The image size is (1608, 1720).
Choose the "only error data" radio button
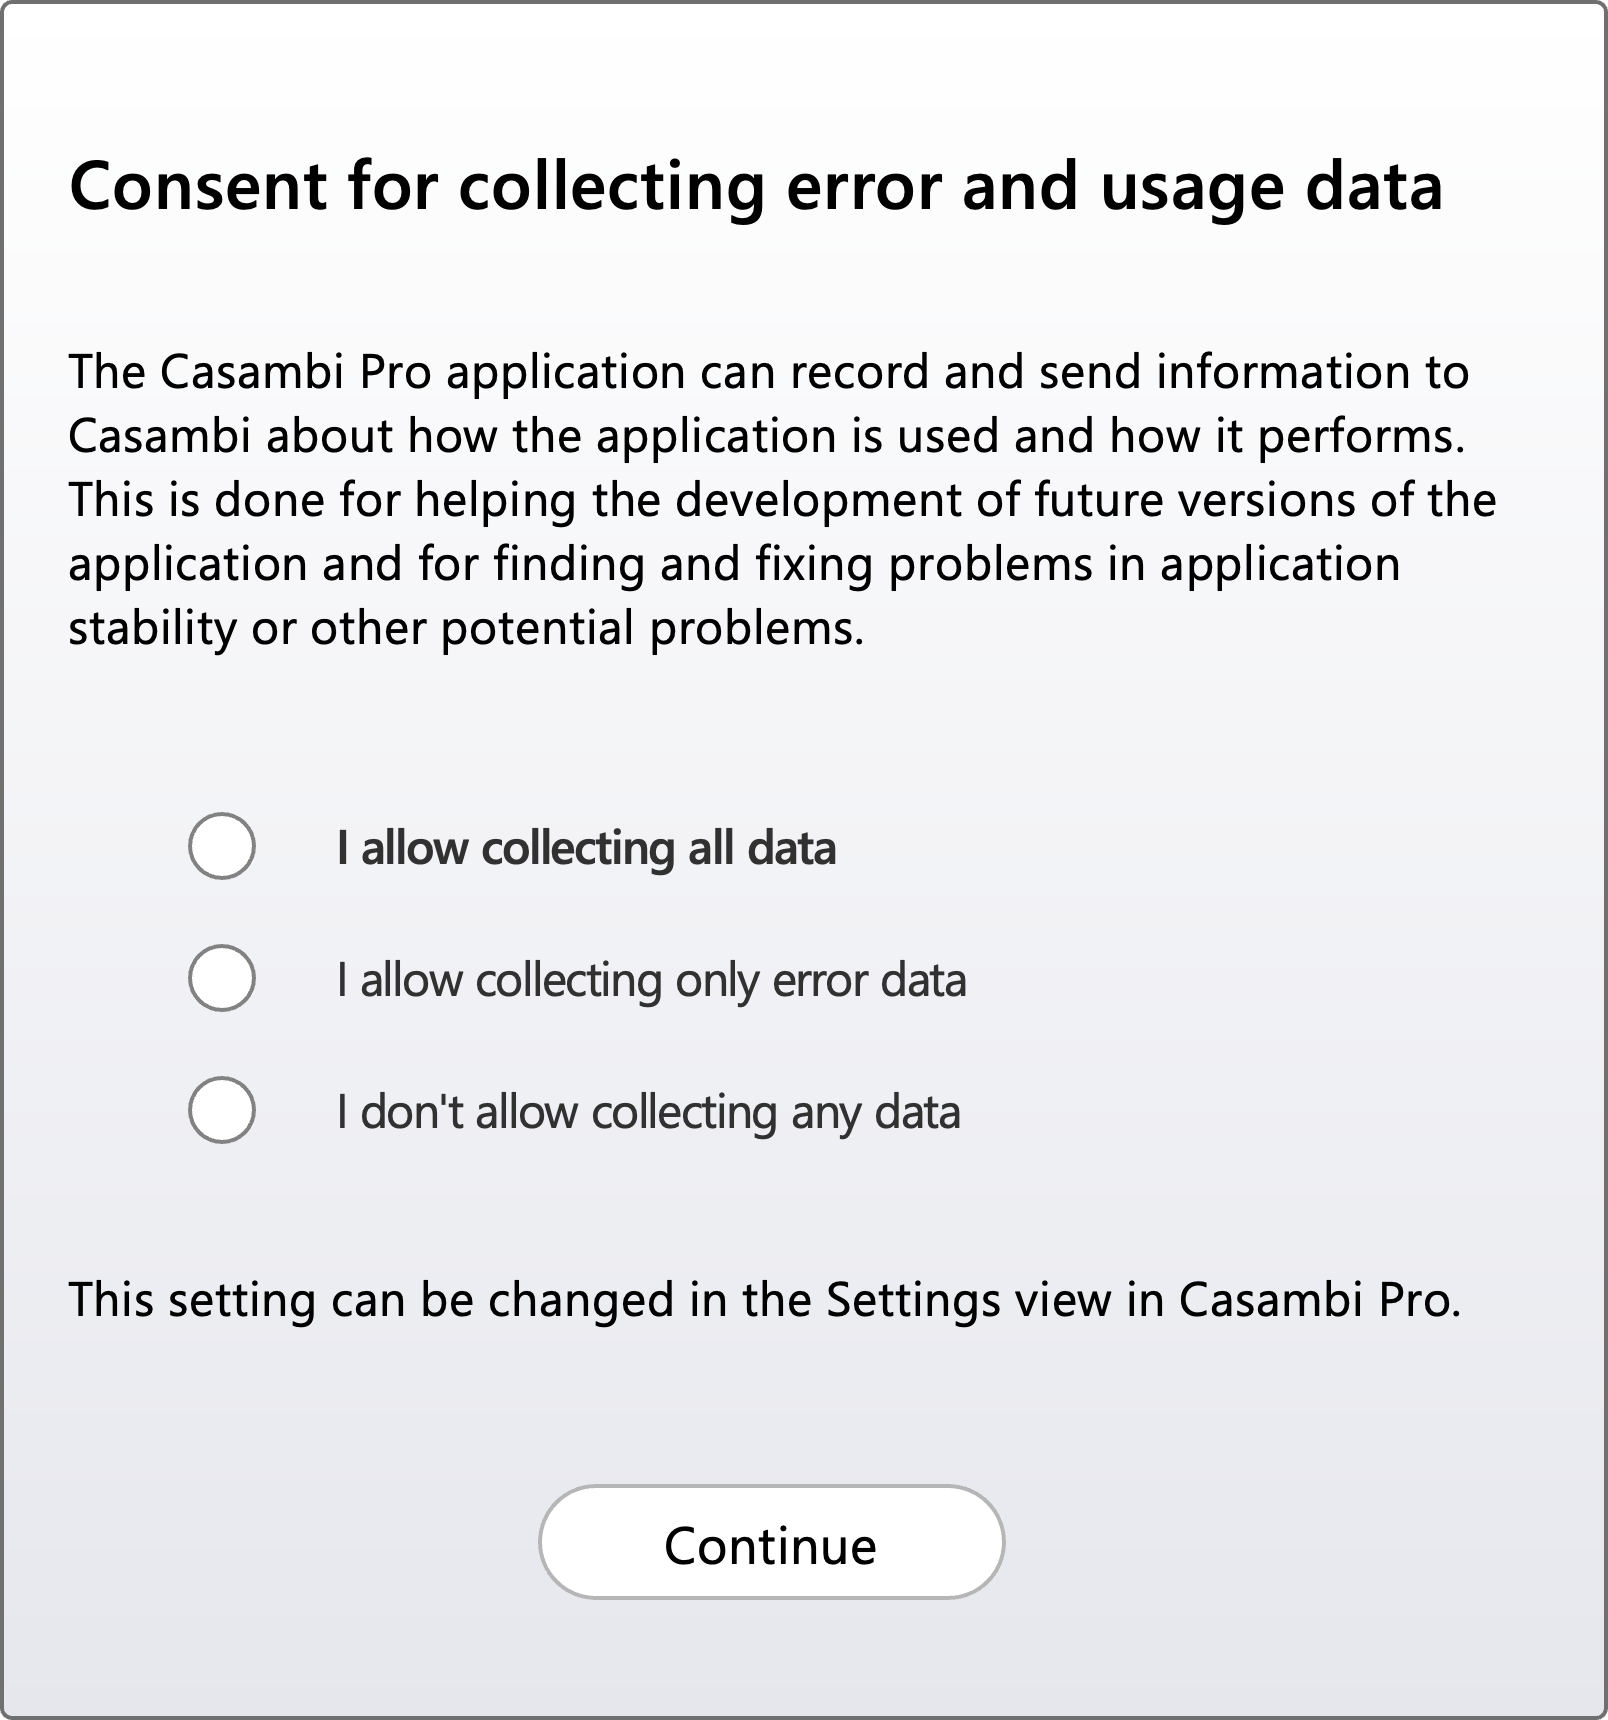tap(222, 978)
